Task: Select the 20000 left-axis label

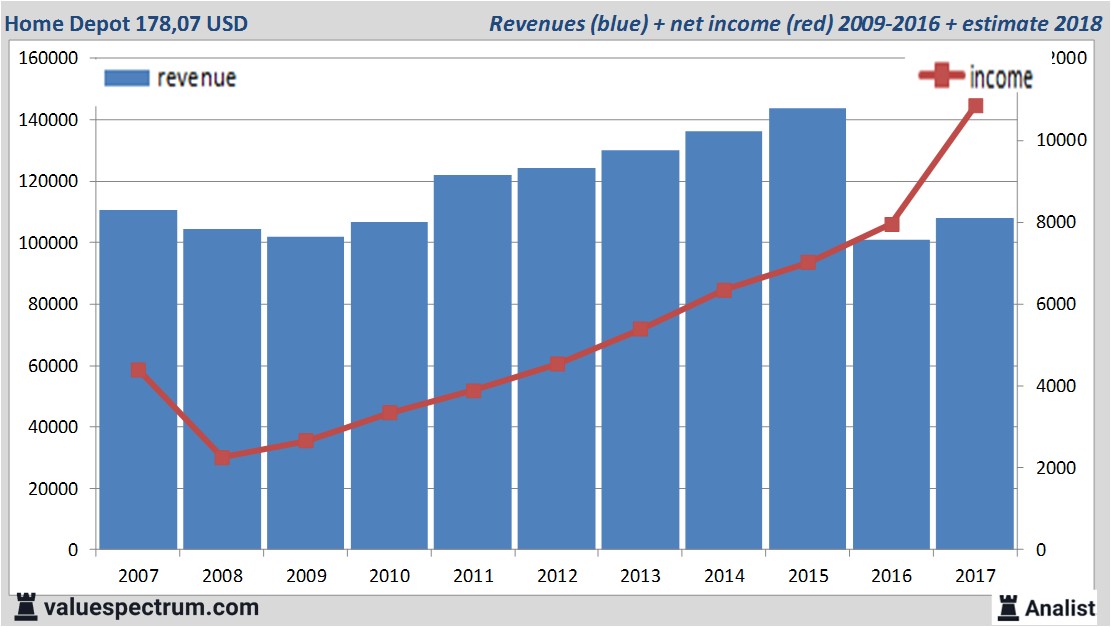Action: [53, 489]
